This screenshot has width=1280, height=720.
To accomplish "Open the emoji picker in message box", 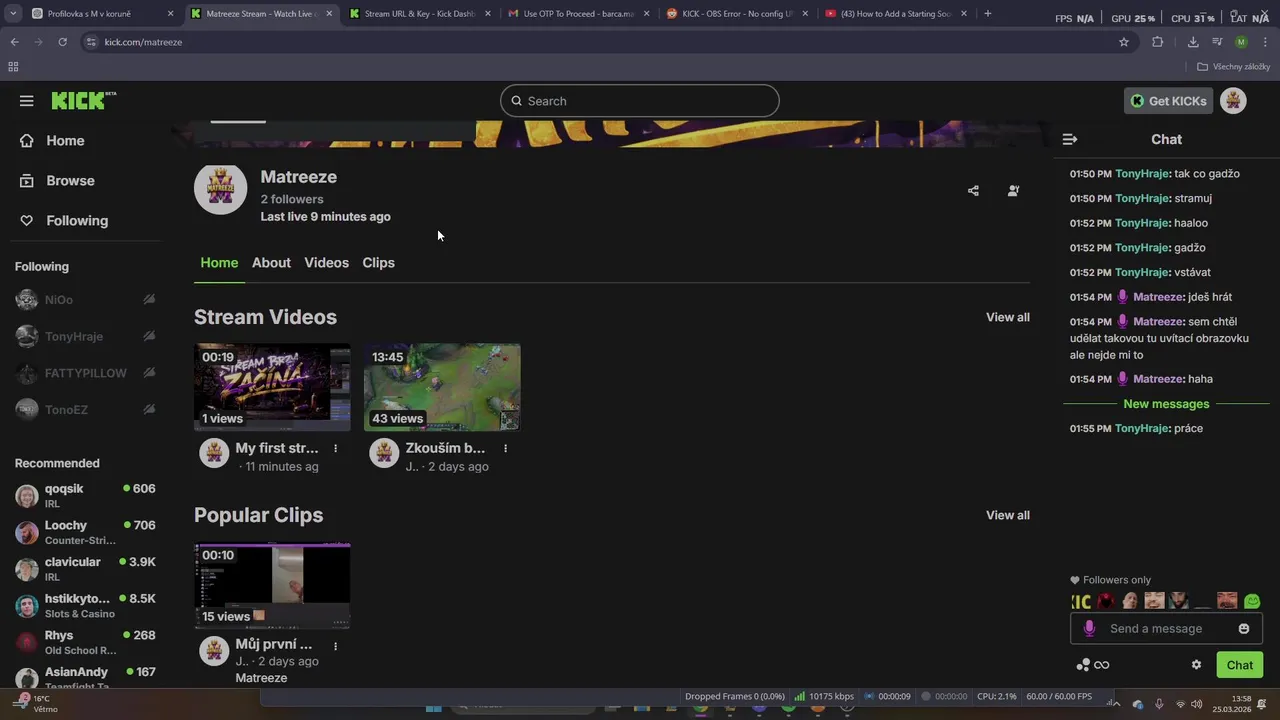I will tap(1244, 629).
